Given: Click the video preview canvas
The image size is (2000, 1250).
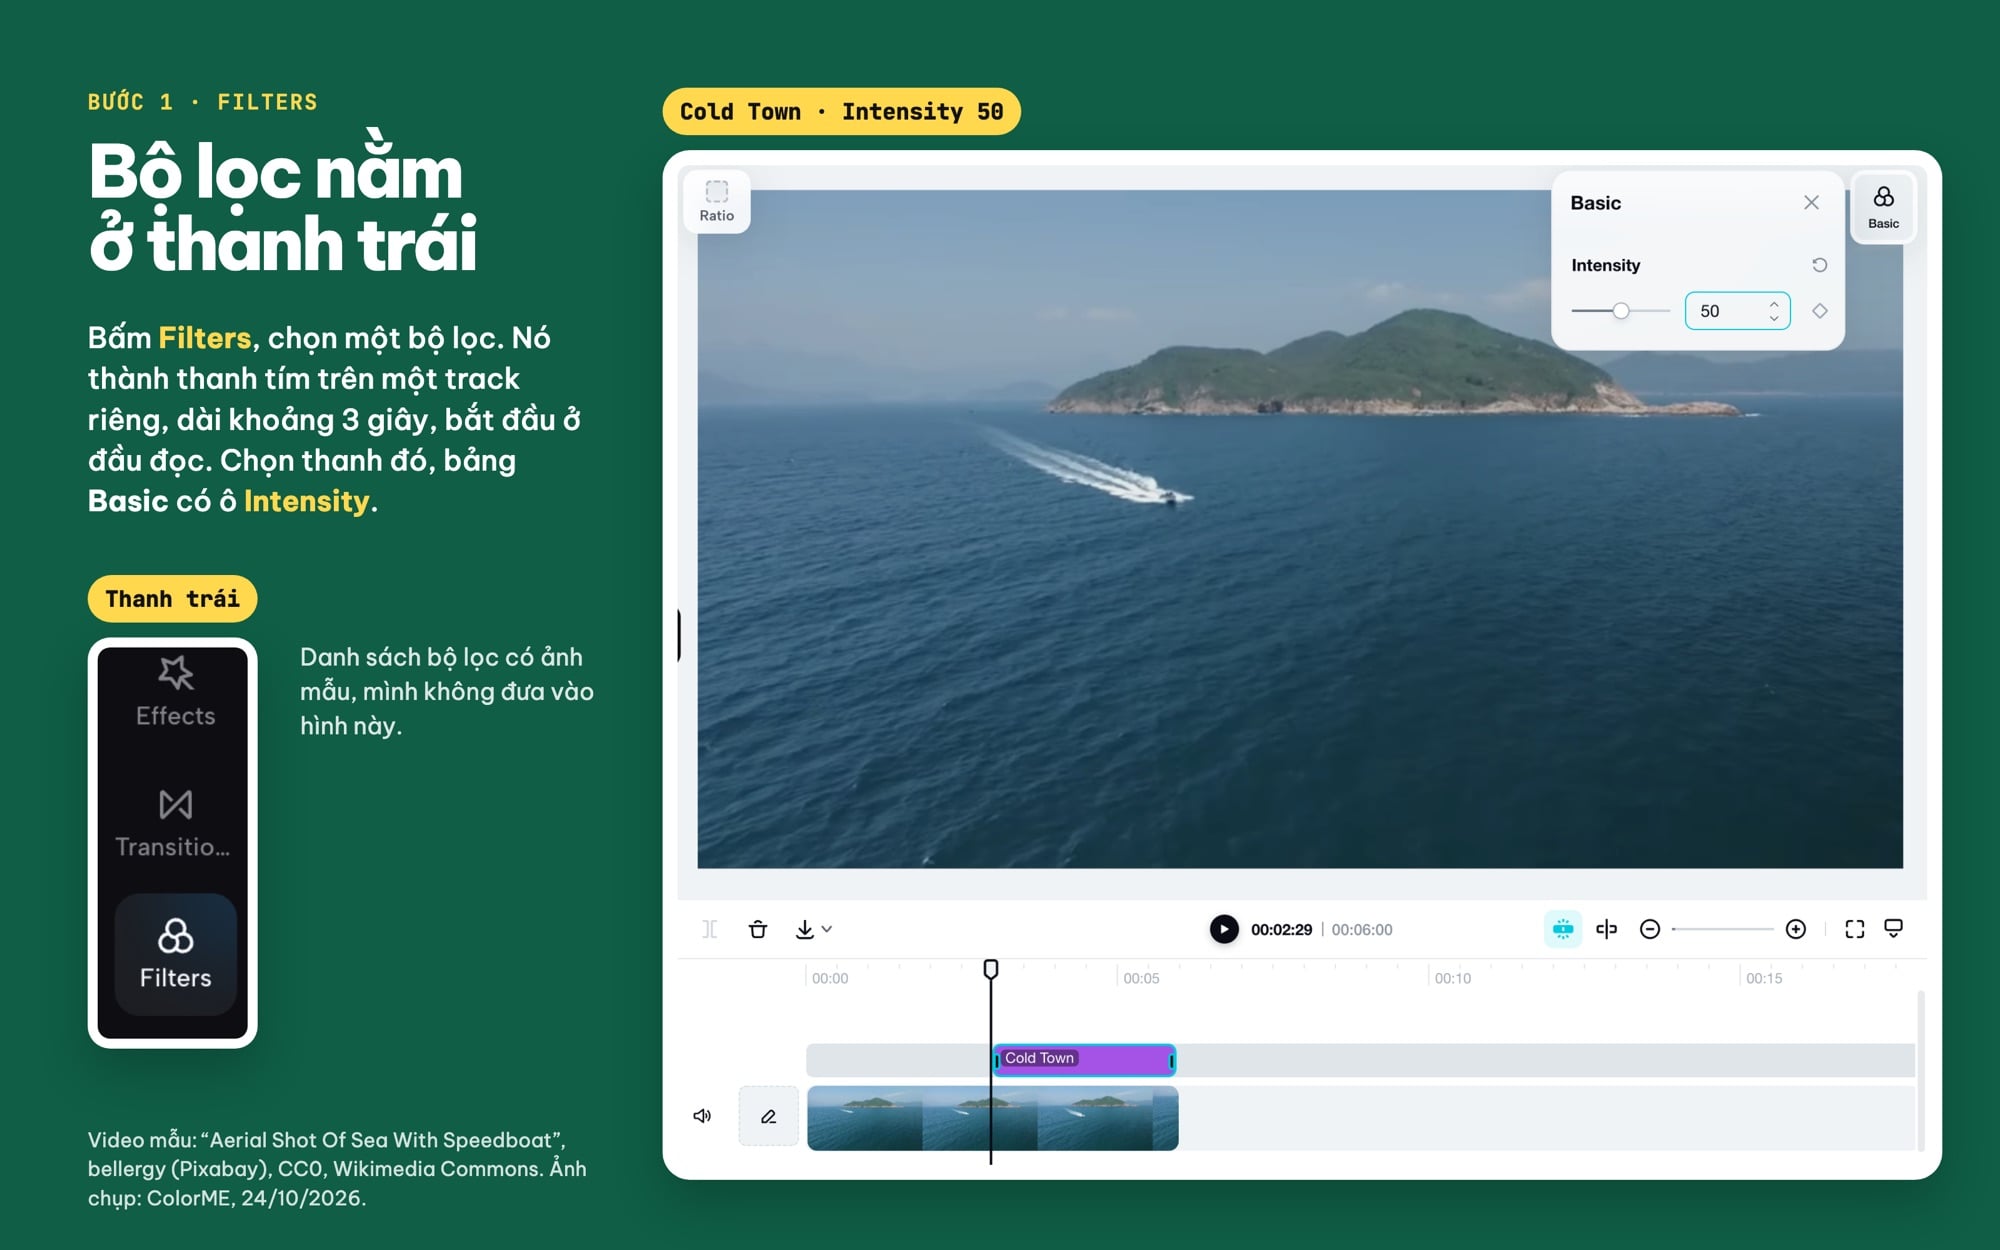Looking at the screenshot, I should click(1300, 529).
